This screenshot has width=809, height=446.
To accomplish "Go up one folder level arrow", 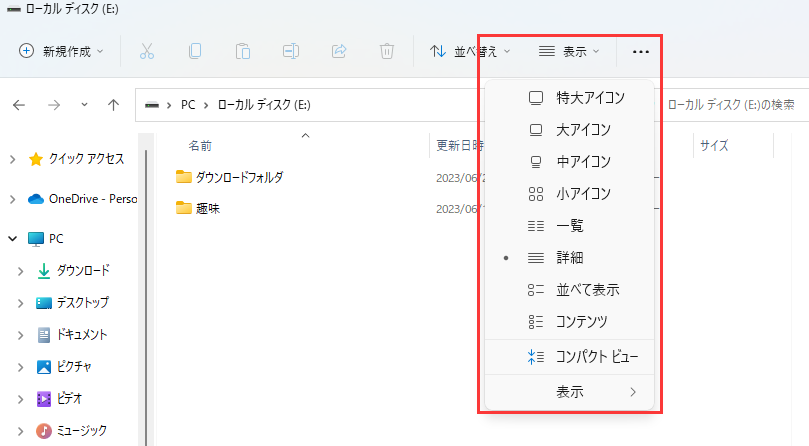I will click(114, 105).
